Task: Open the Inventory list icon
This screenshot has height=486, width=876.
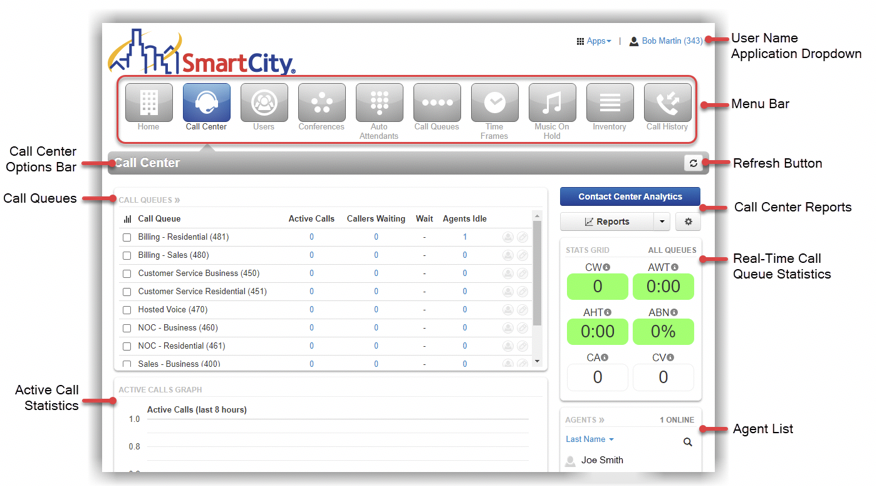Action: click(610, 103)
